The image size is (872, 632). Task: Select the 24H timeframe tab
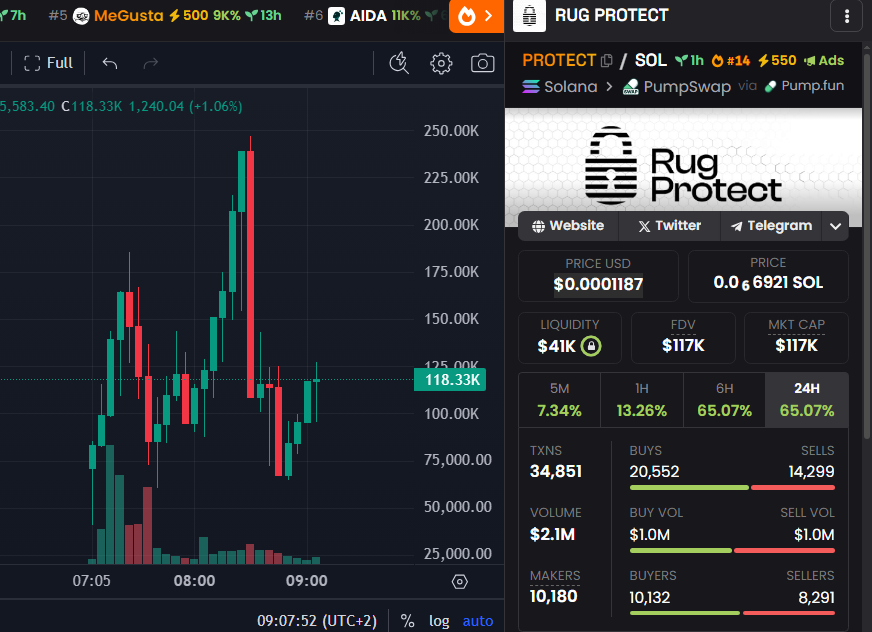807,400
